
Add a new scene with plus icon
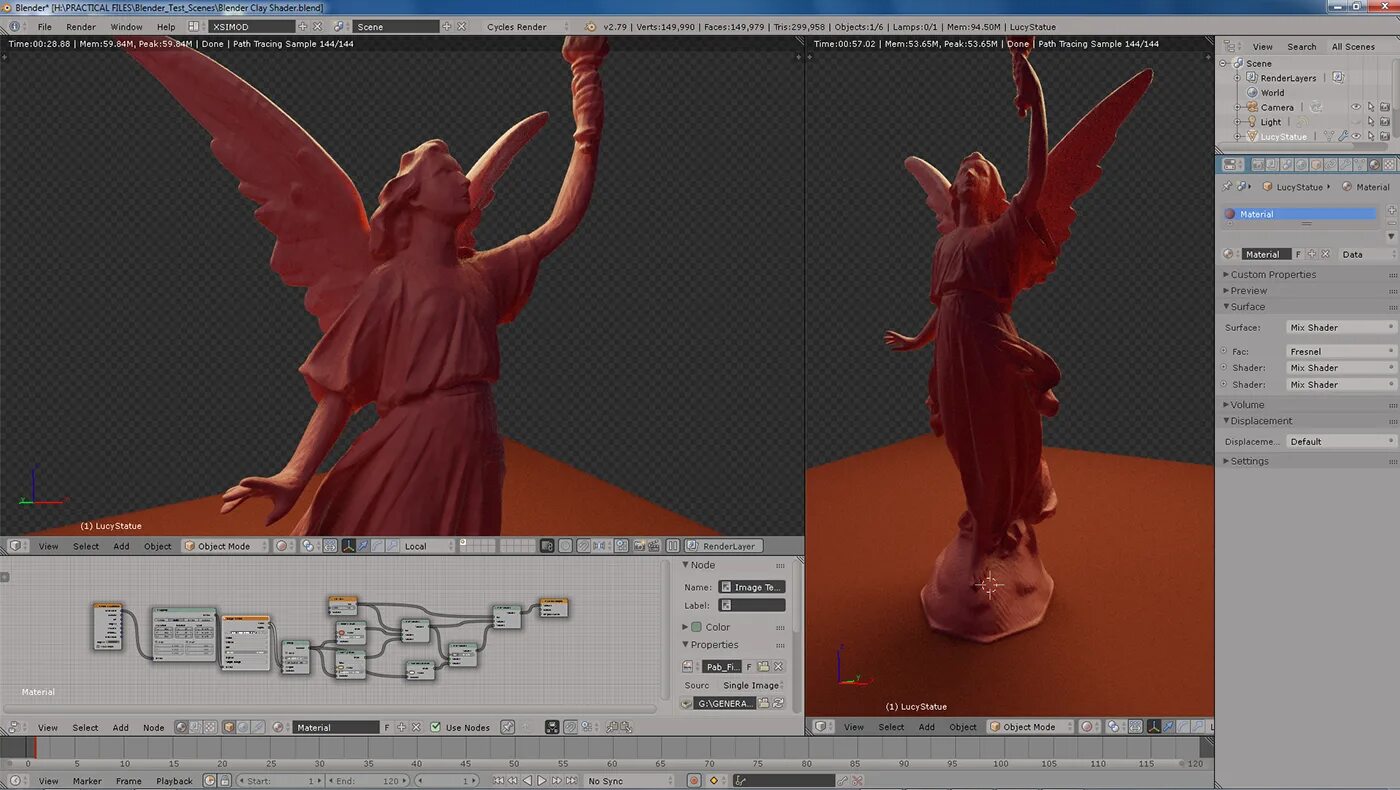(447, 27)
